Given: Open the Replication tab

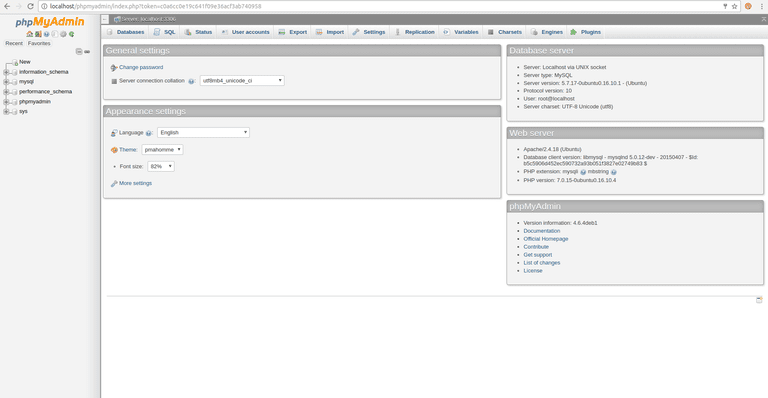Looking at the screenshot, I should [x=414, y=32].
